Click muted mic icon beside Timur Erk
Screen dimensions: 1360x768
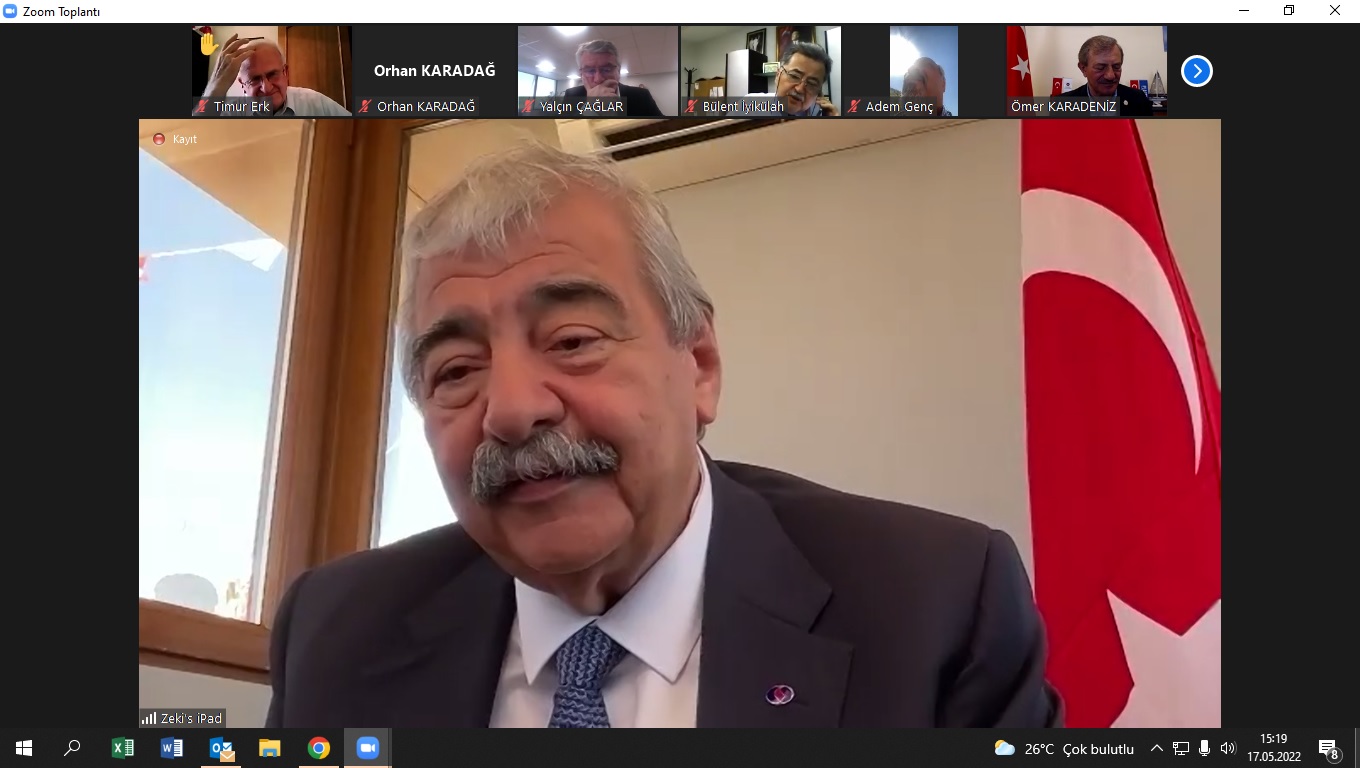(202, 107)
